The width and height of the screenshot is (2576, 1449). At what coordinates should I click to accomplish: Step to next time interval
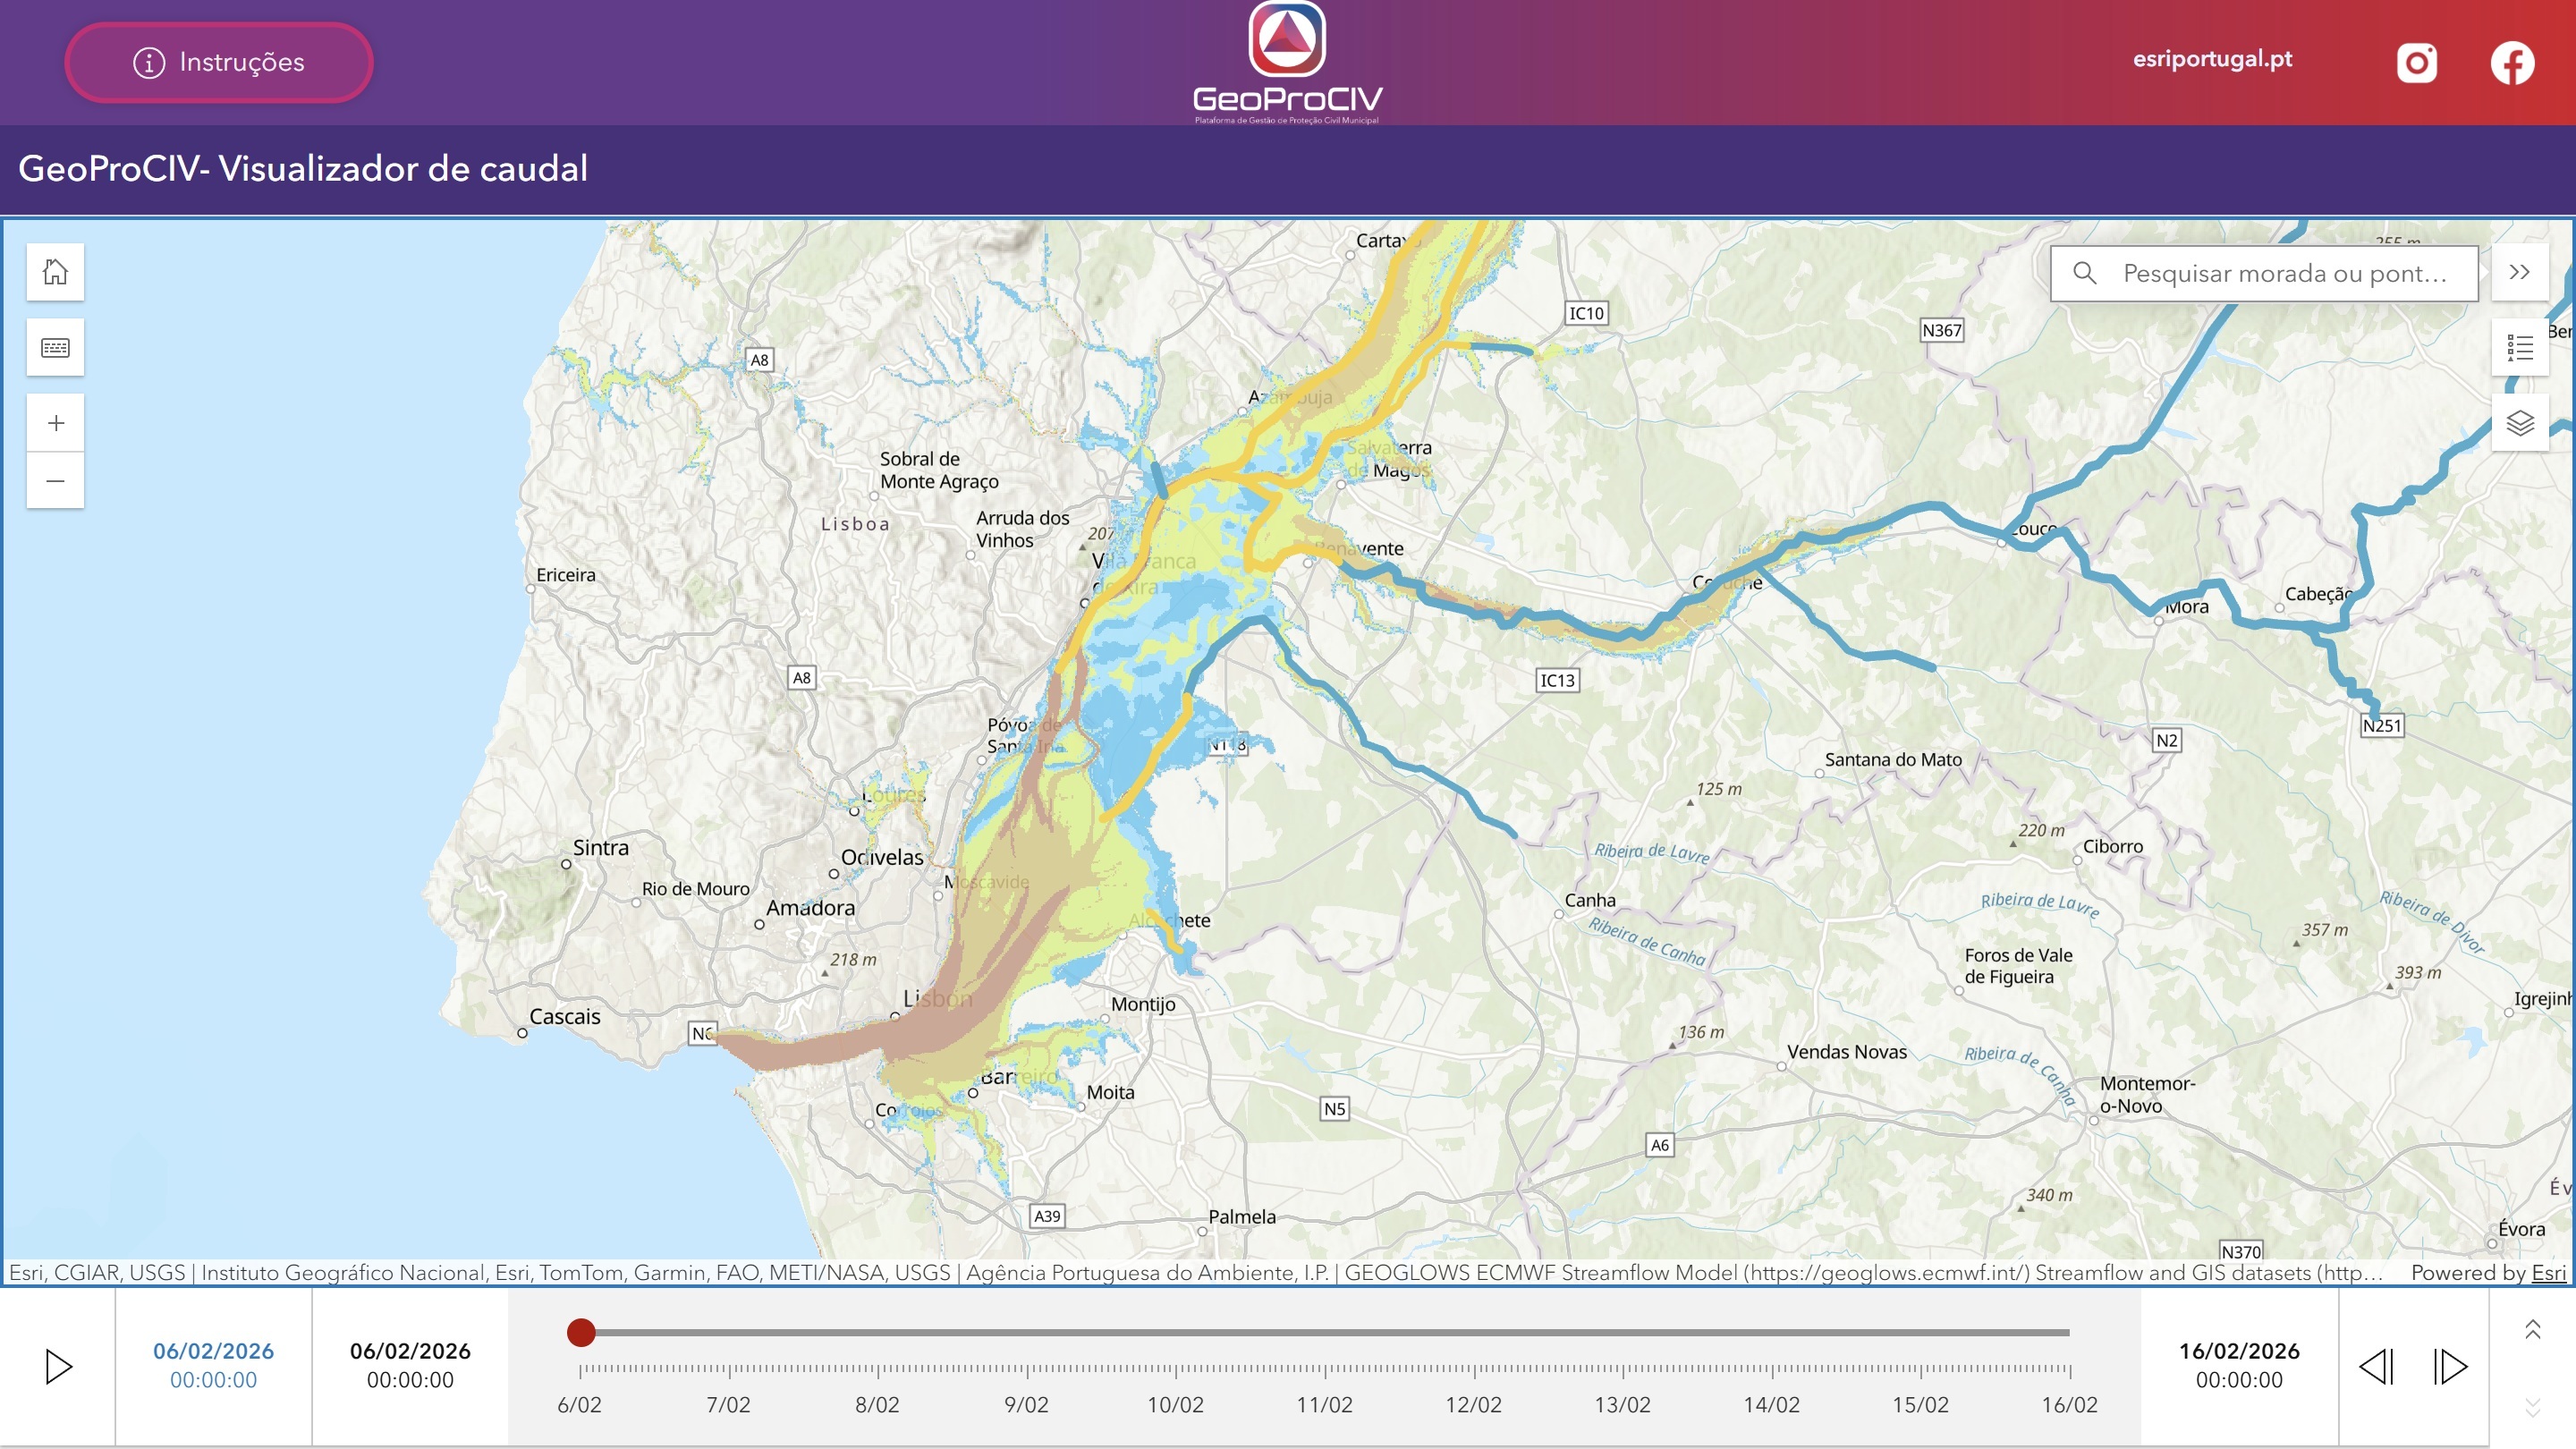[2449, 1366]
